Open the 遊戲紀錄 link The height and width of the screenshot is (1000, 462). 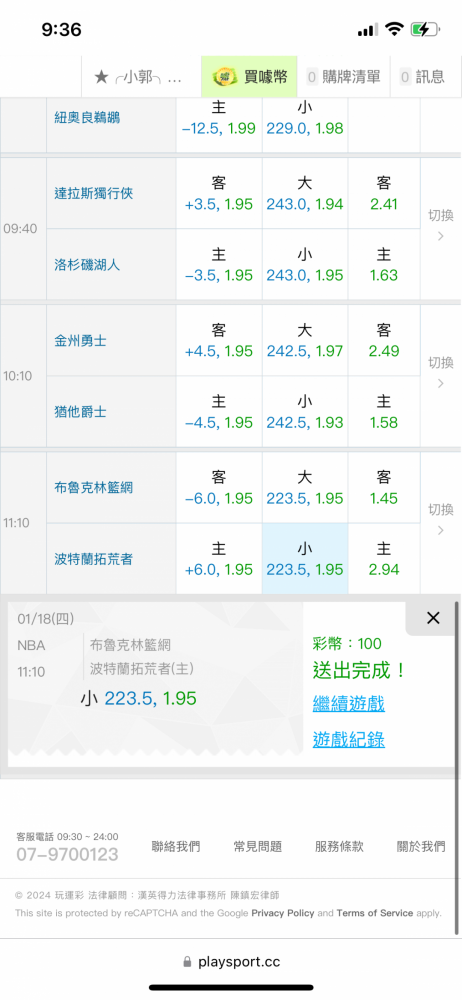pos(348,739)
